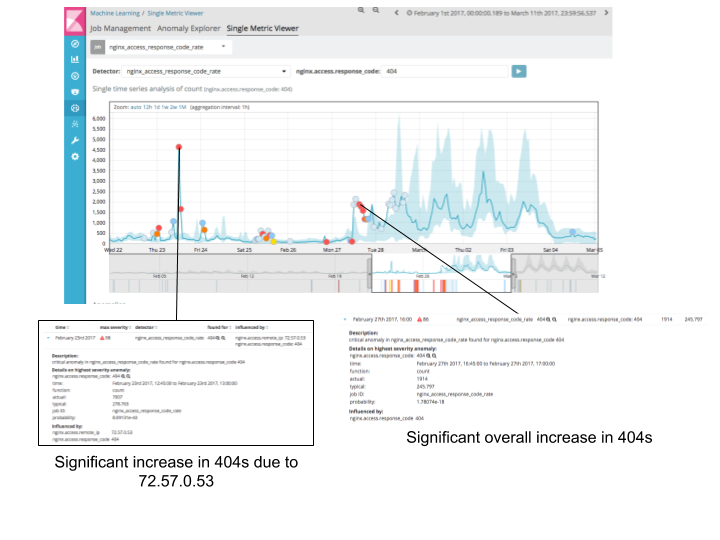
Task: Sort anomalies by influenced by column
Action: click(252, 327)
